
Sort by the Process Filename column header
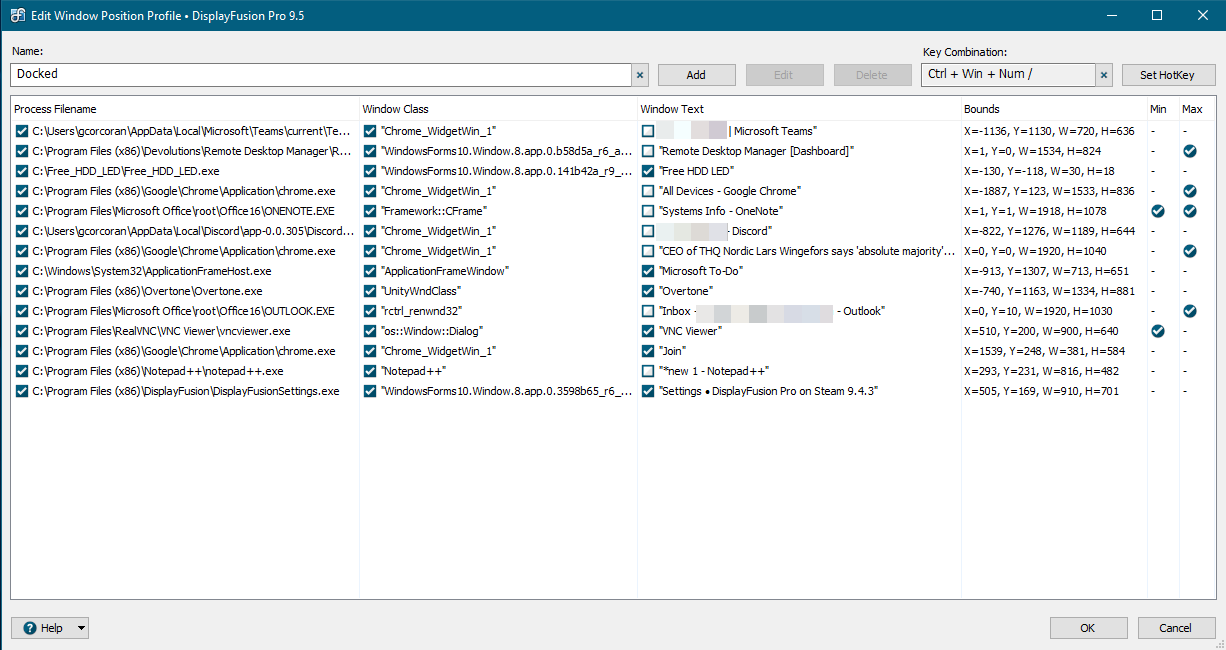tap(56, 109)
